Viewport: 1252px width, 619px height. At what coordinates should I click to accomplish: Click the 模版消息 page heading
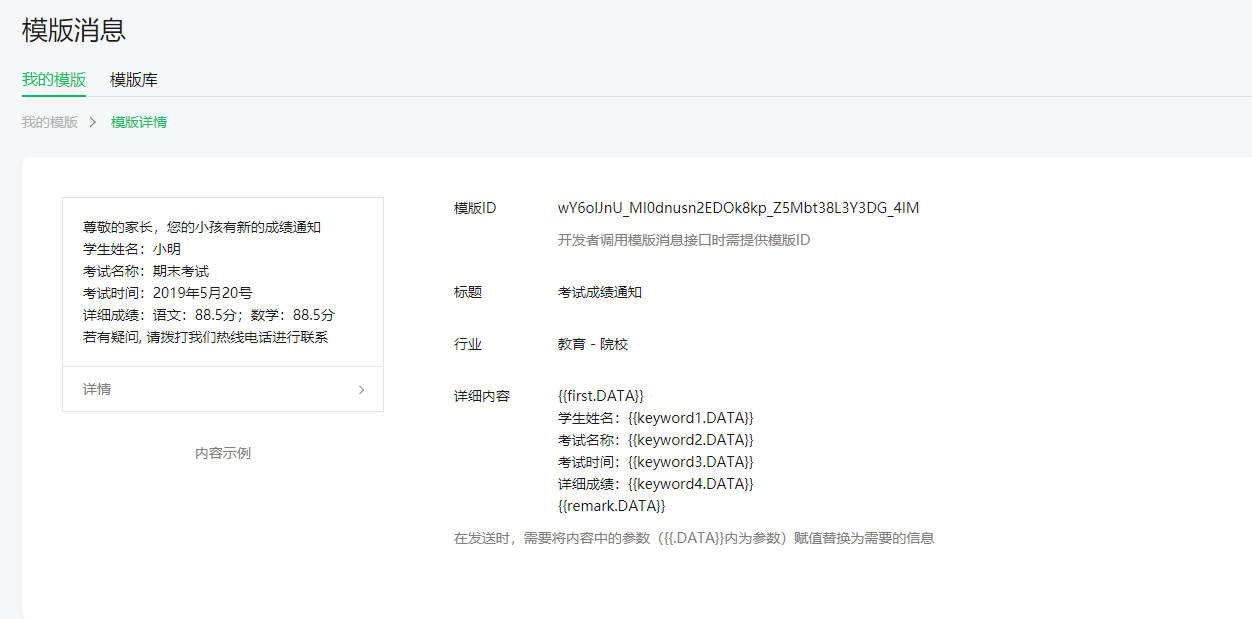click(74, 30)
